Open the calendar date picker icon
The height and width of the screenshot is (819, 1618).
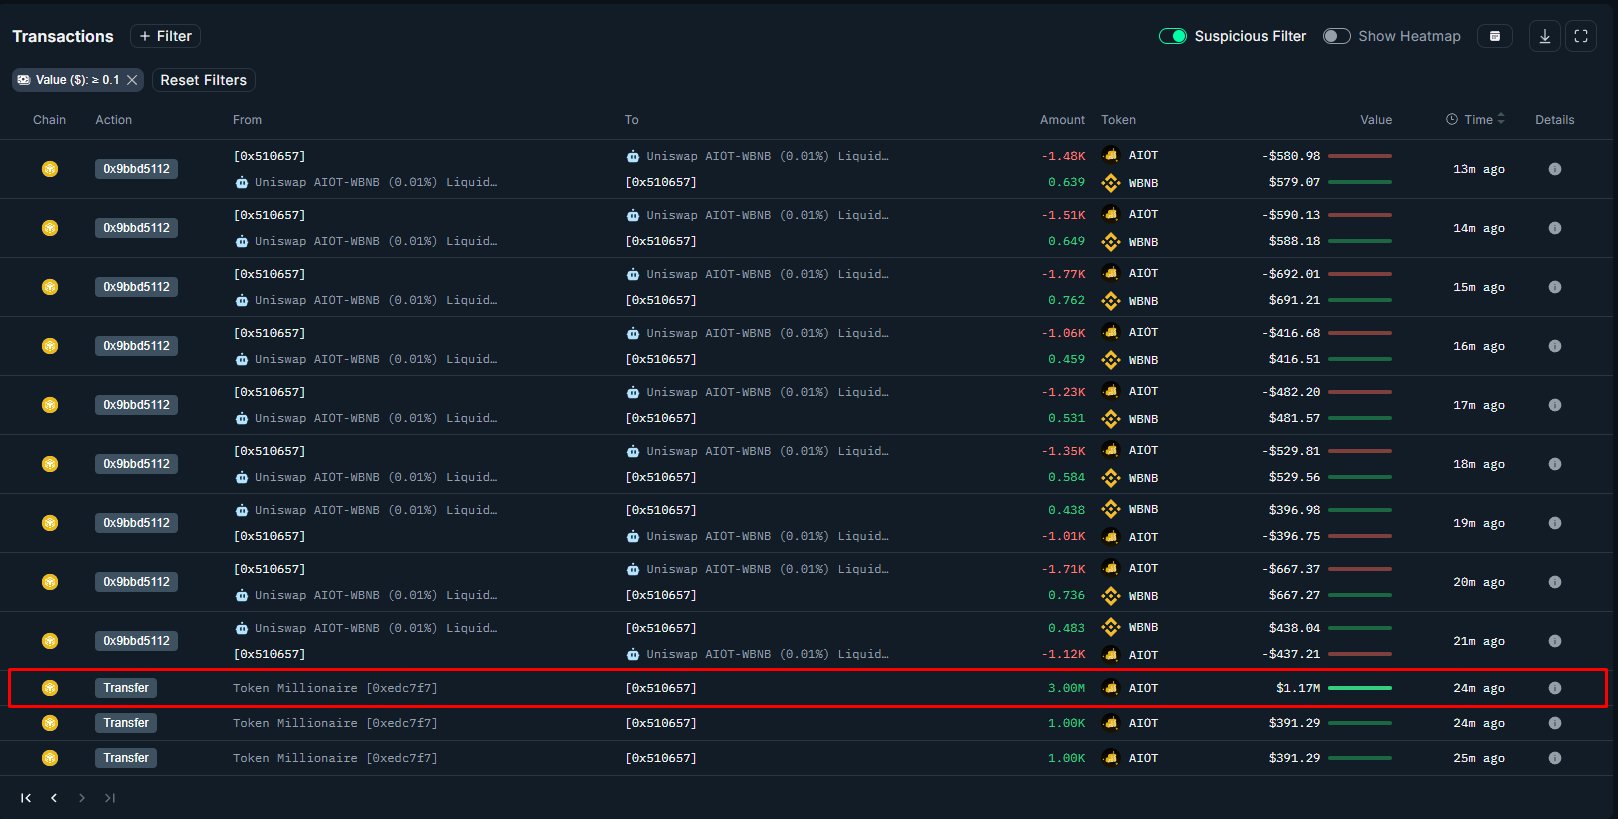point(1495,36)
